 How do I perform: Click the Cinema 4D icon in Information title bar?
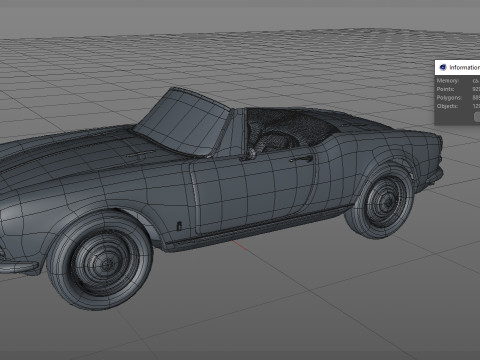click(443, 67)
